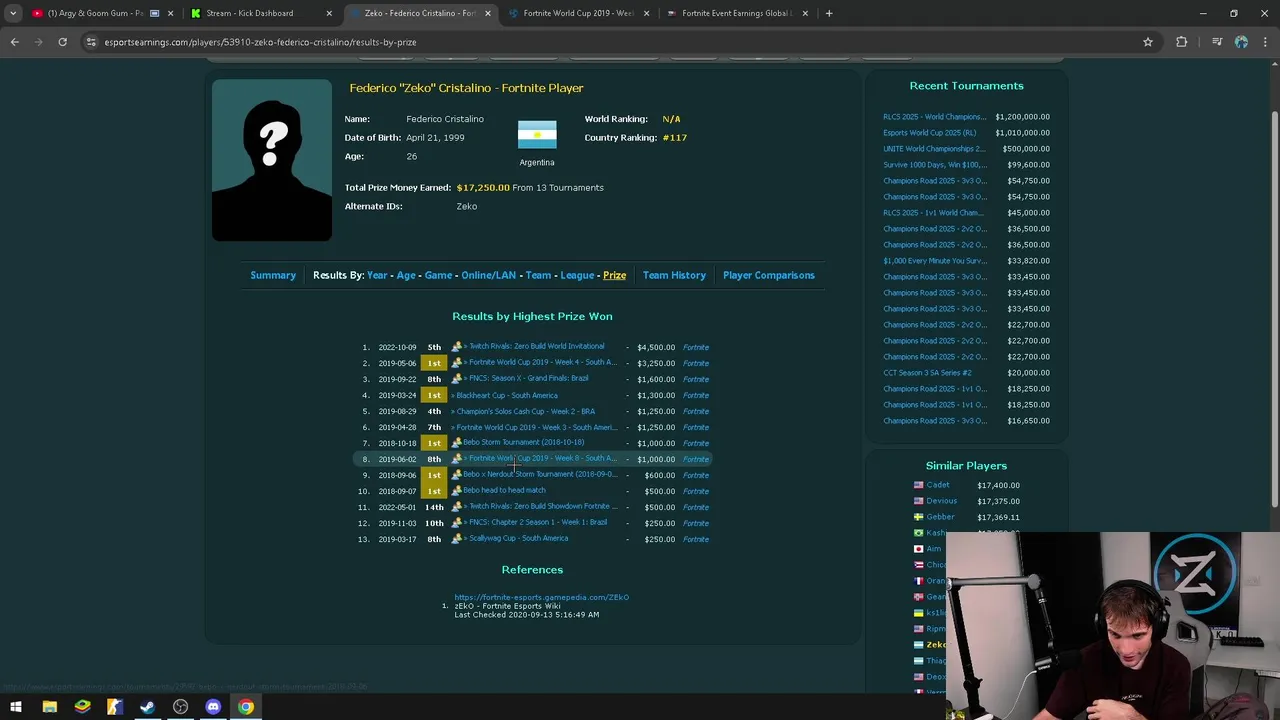This screenshot has width=1280, height=720.
Task: Open the Team History section
Action: [674, 275]
